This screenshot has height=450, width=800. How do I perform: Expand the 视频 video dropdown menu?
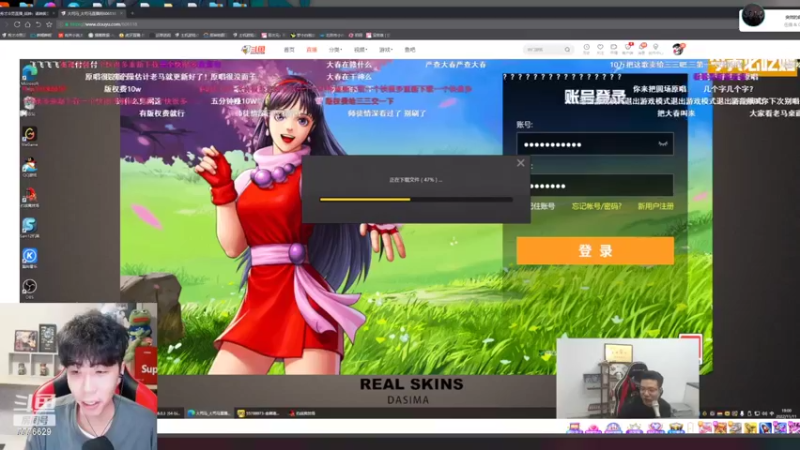(x=360, y=49)
